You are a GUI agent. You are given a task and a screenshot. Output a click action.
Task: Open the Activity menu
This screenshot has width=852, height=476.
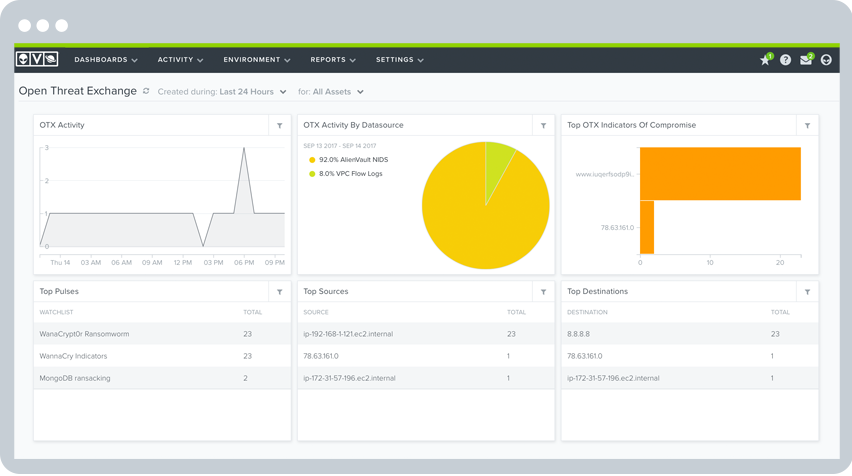180,60
